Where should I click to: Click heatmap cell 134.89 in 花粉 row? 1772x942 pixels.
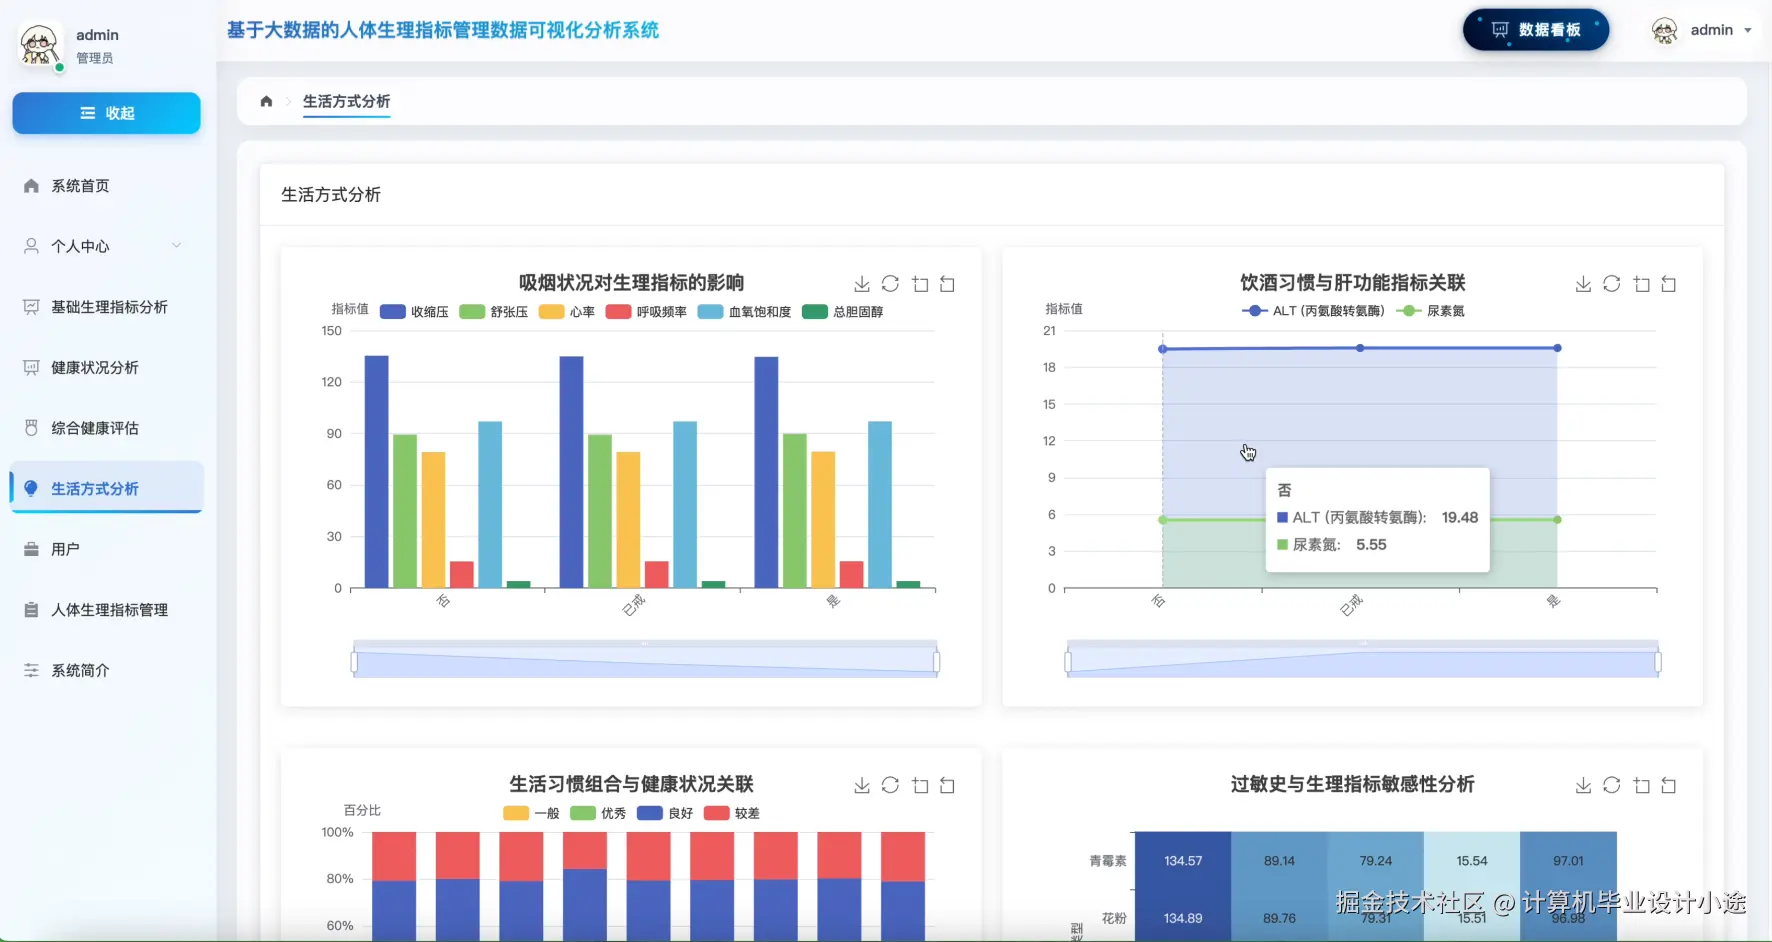click(1183, 916)
